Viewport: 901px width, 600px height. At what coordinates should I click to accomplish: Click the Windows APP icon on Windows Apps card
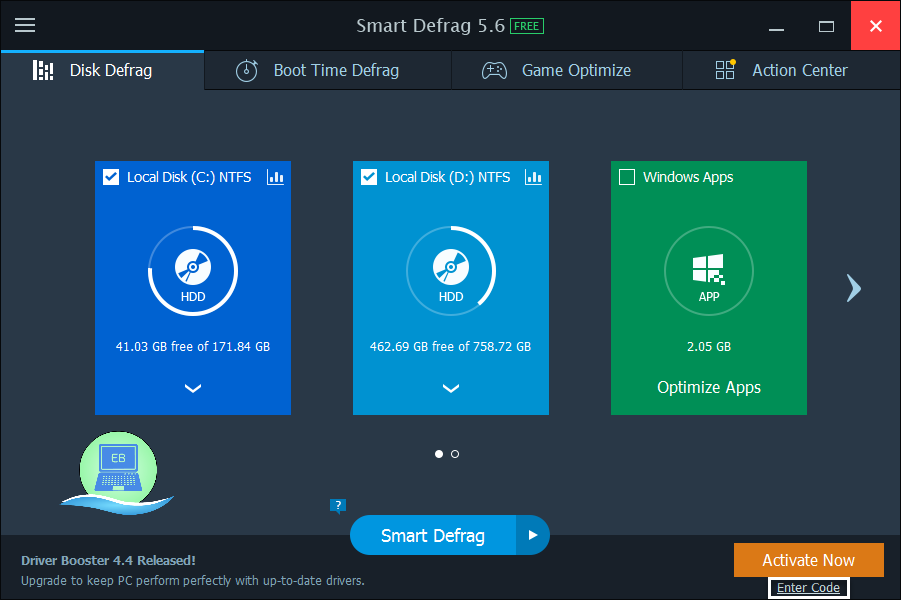pos(709,271)
